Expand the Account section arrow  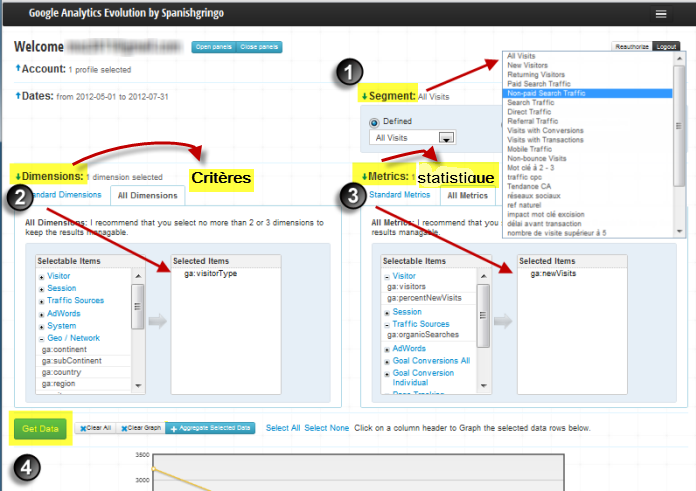pyautogui.click(x=18, y=68)
